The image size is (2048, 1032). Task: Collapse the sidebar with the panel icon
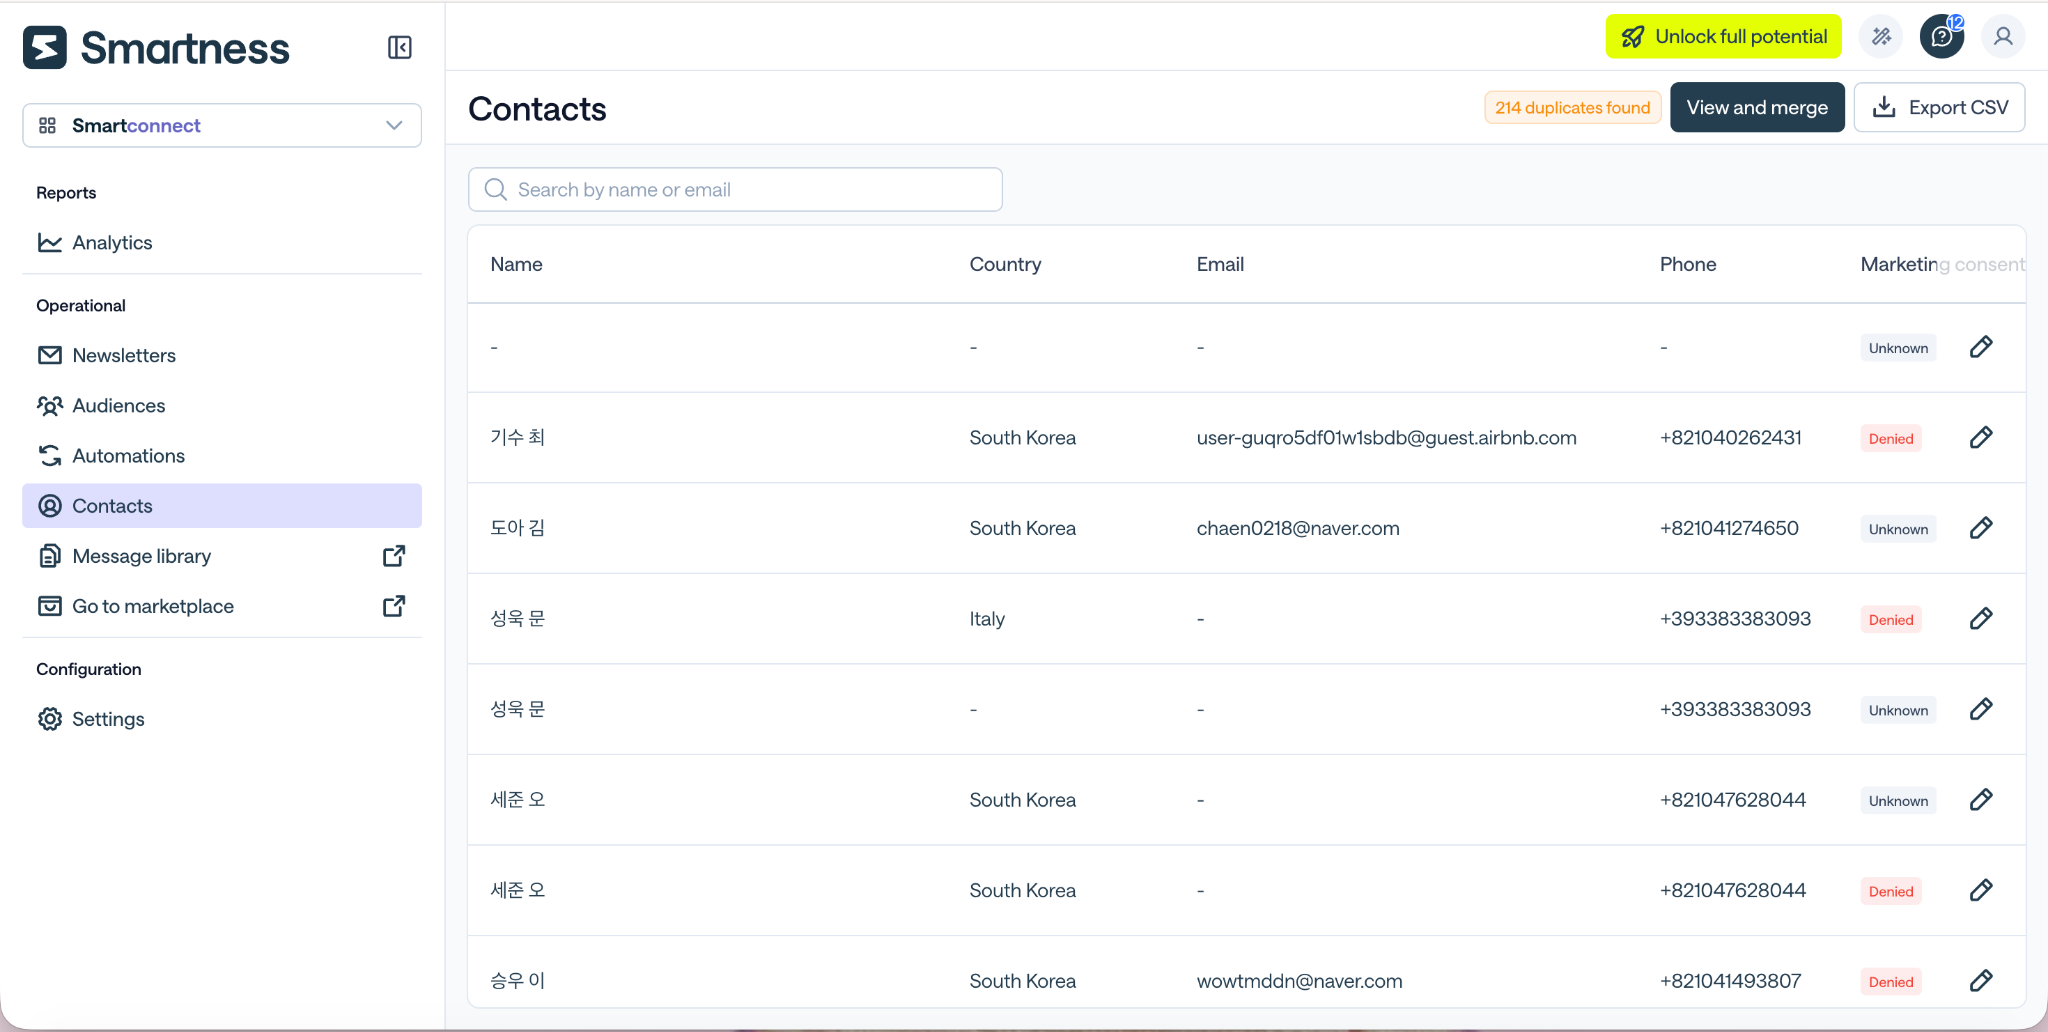(399, 47)
